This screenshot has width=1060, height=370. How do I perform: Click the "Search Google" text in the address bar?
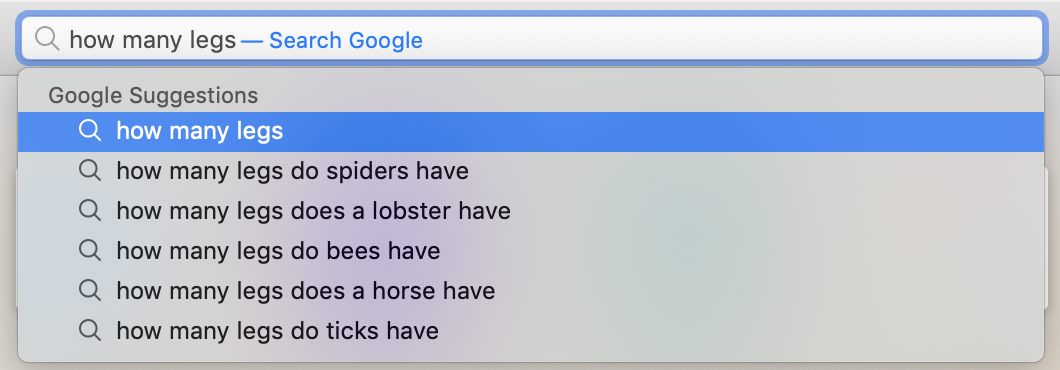(345, 41)
